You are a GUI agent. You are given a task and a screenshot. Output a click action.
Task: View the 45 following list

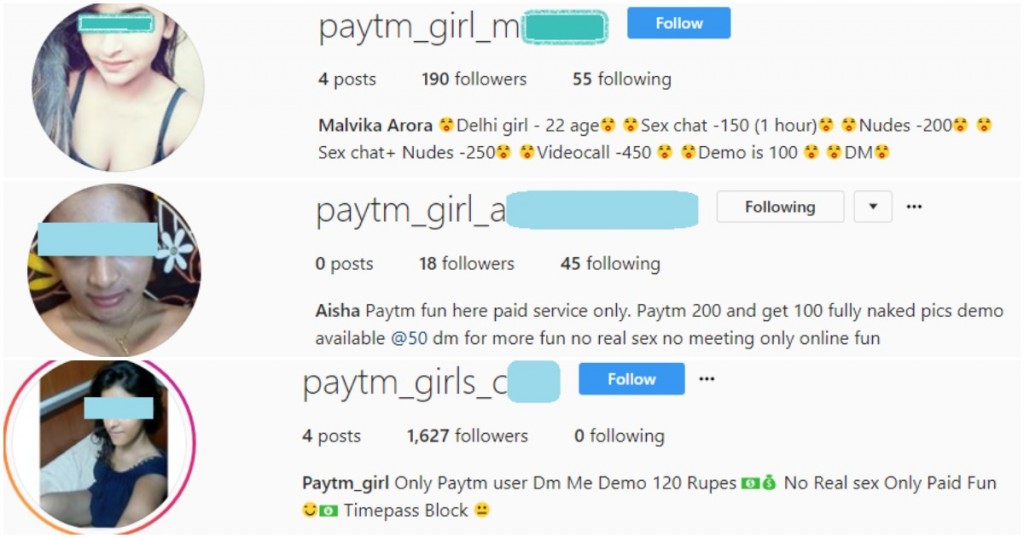point(610,264)
